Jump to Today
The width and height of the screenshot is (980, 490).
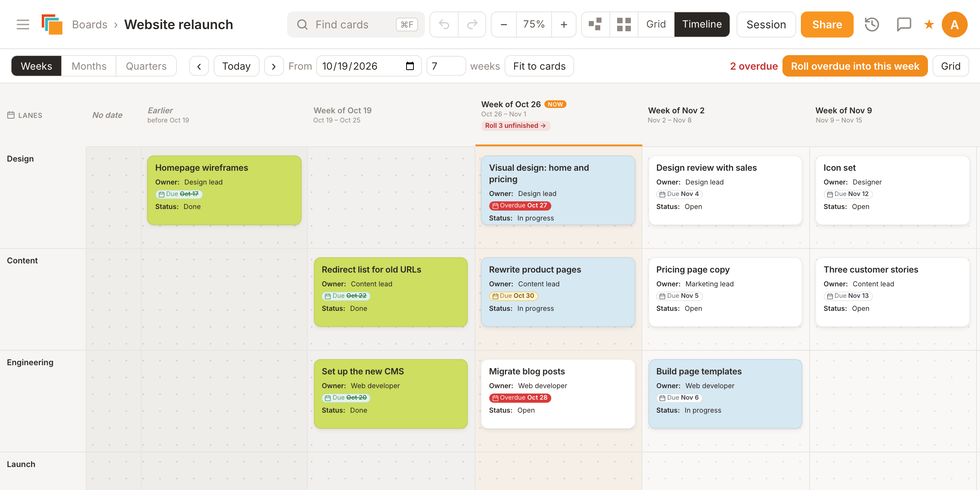(236, 66)
